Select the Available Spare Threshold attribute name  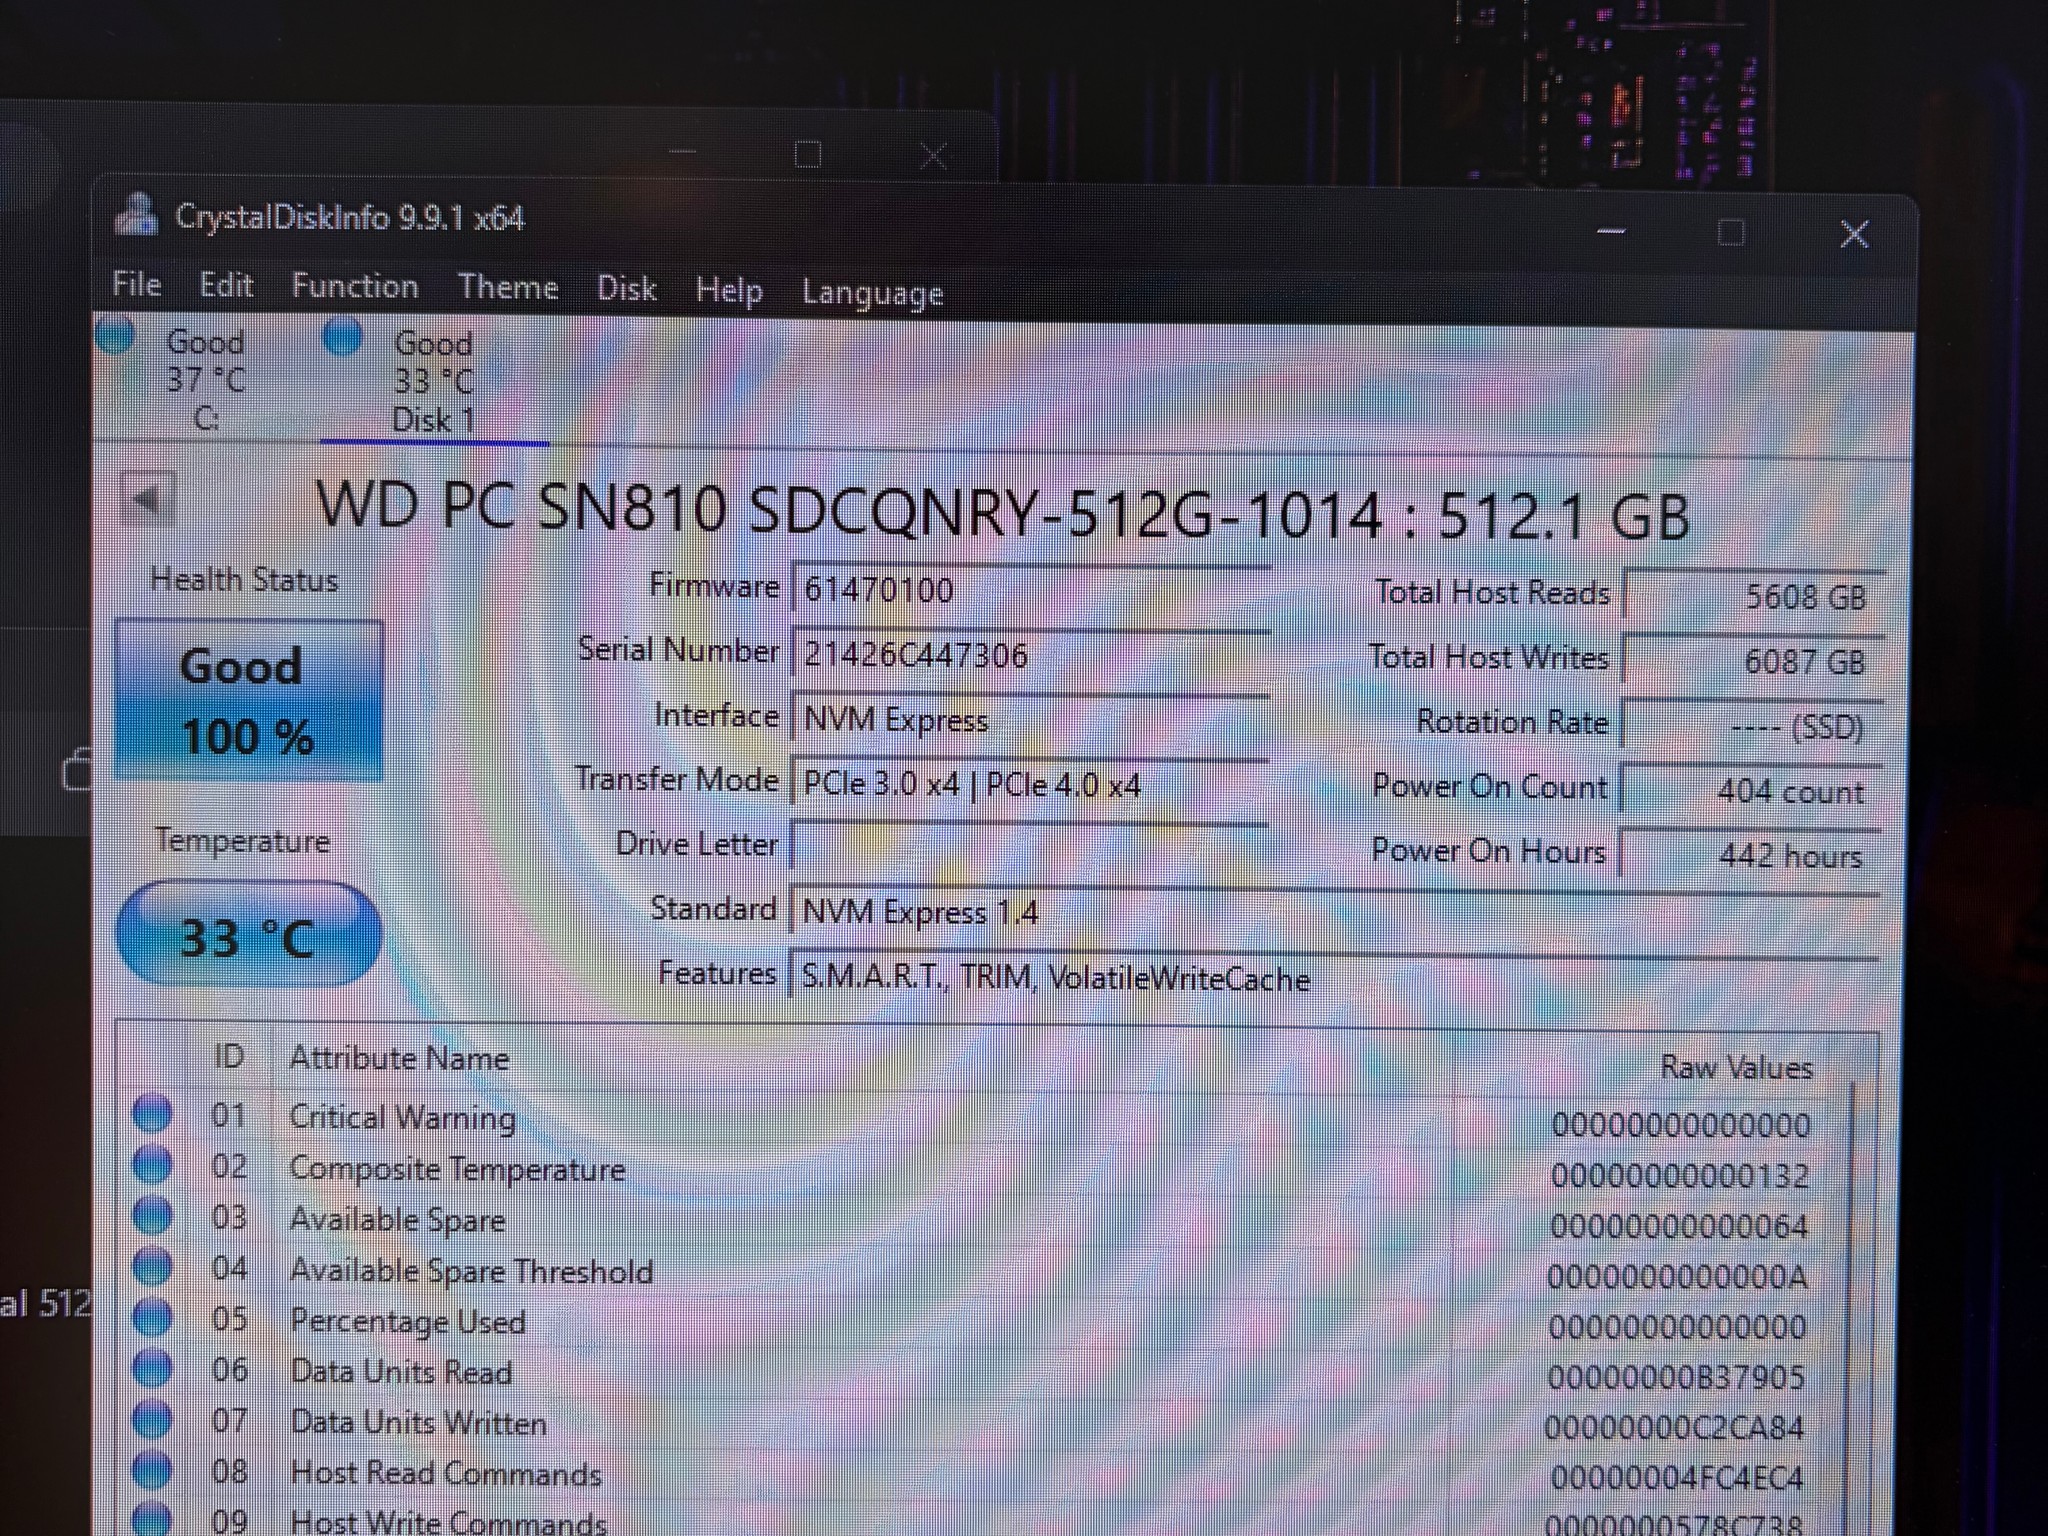(471, 1271)
